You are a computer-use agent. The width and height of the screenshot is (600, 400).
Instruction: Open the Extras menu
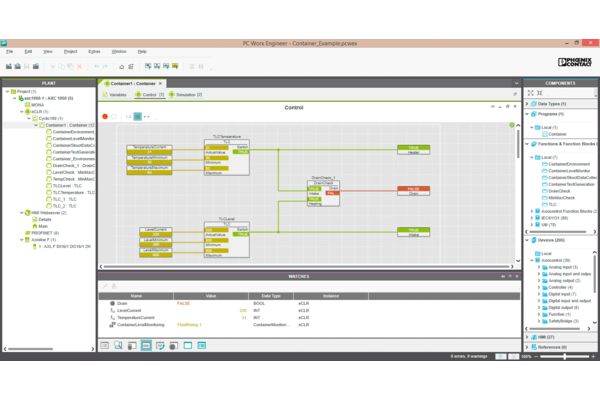point(94,52)
